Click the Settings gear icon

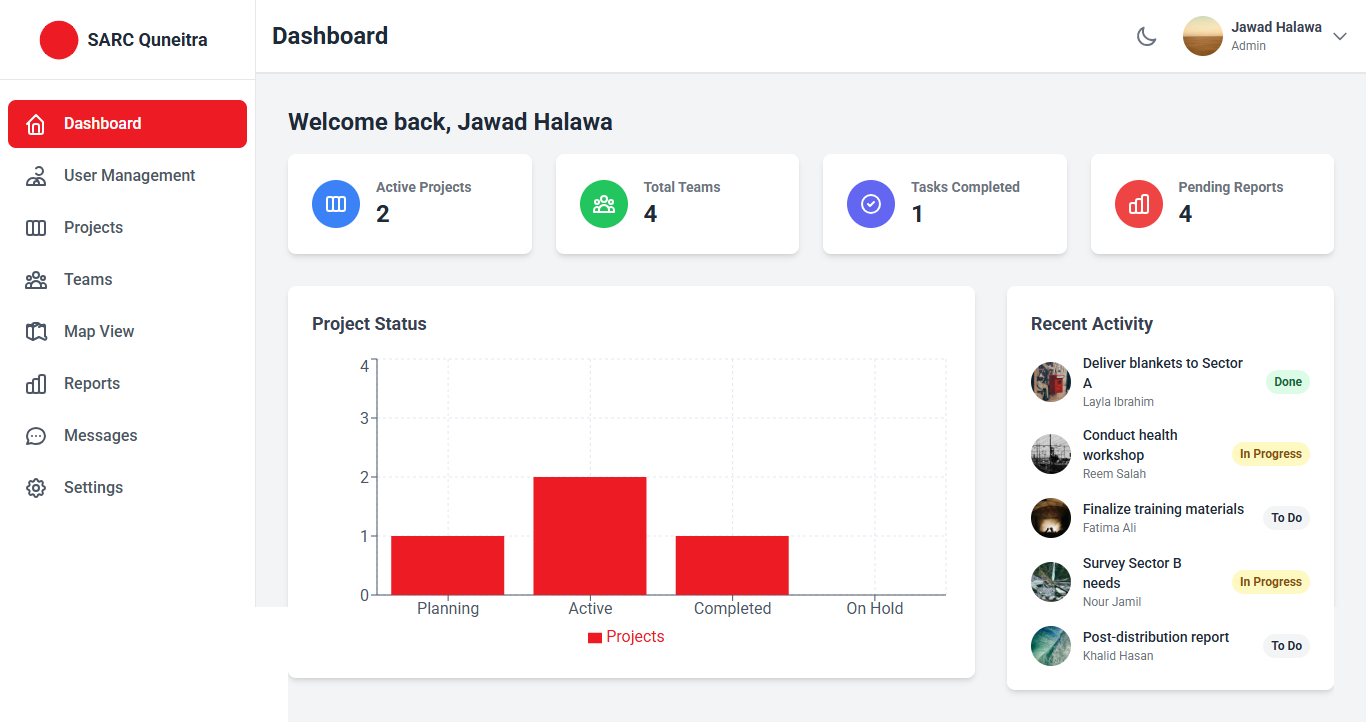click(36, 488)
